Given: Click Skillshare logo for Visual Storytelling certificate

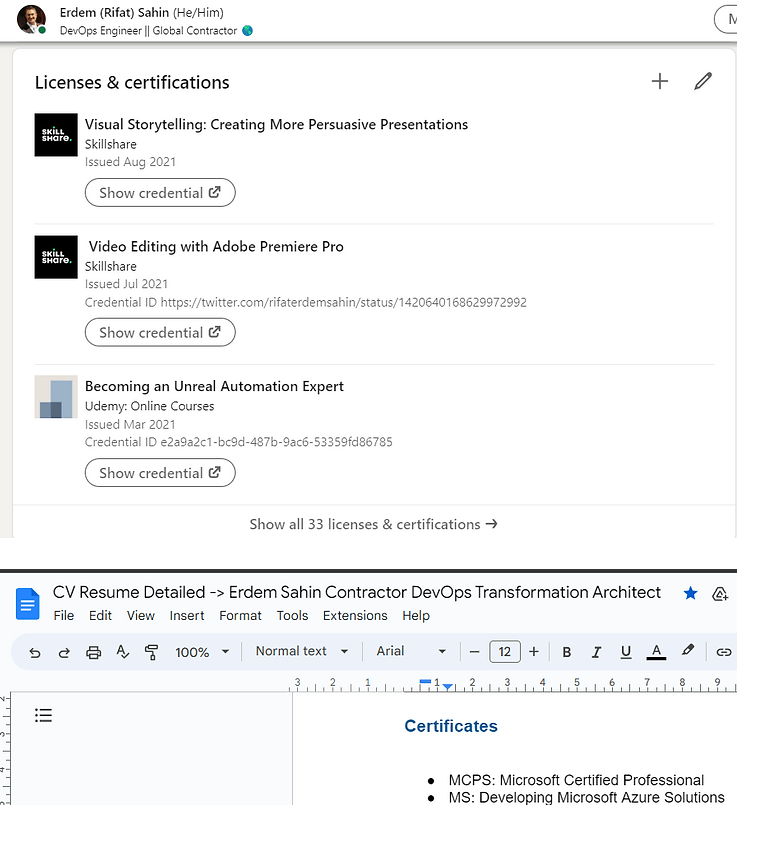Looking at the screenshot, I should [x=56, y=135].
